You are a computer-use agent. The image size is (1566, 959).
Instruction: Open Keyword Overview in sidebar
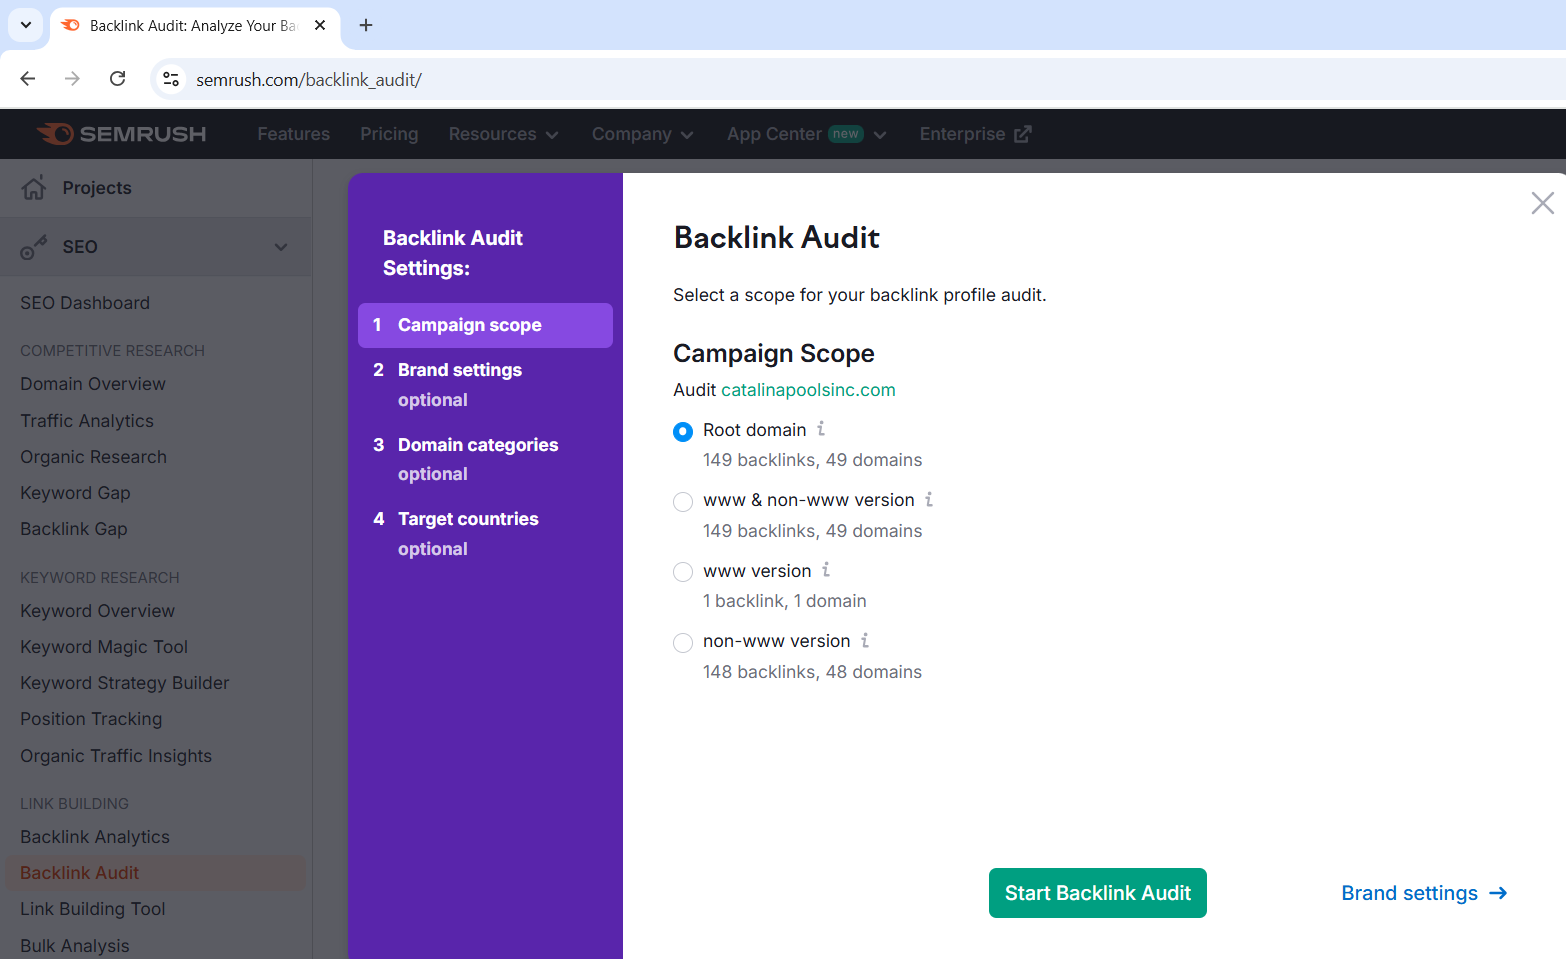click(x=97, y=611)
